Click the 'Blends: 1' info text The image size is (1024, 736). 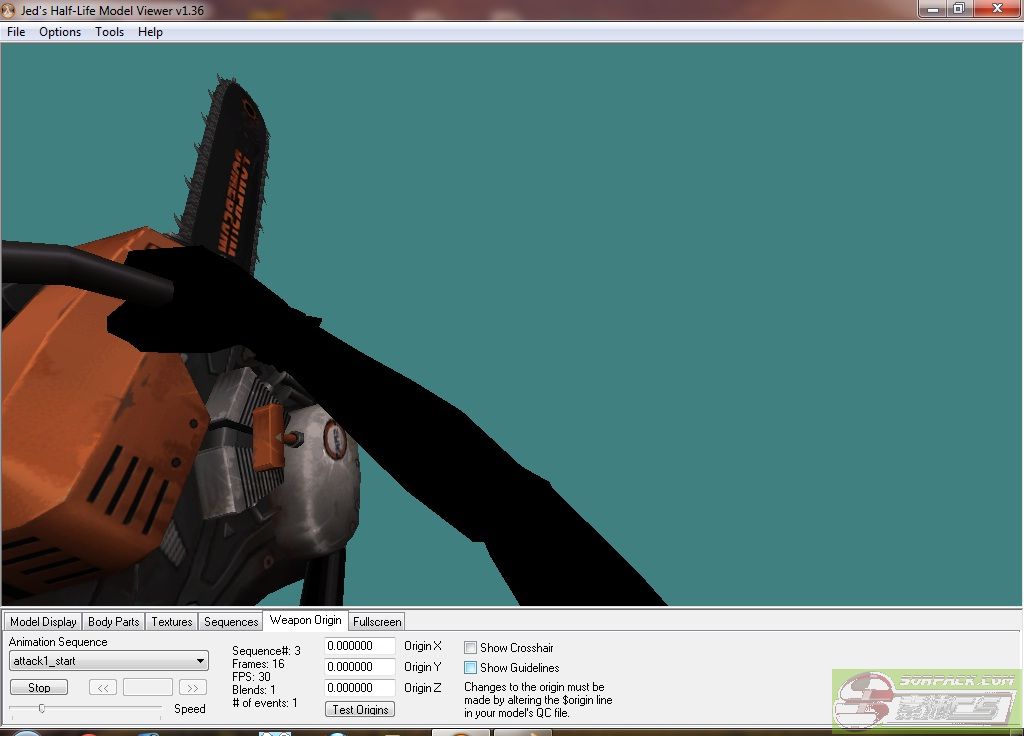point(254,690)
